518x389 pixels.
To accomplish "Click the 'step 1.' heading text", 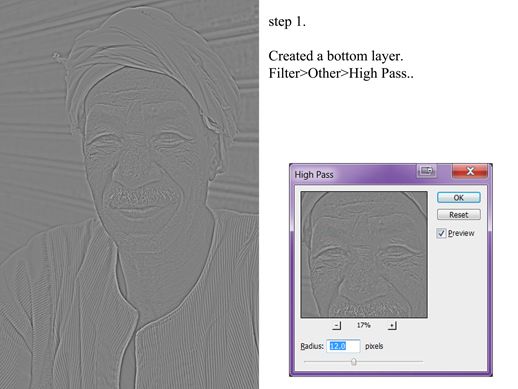I will (x=287, y=22).
